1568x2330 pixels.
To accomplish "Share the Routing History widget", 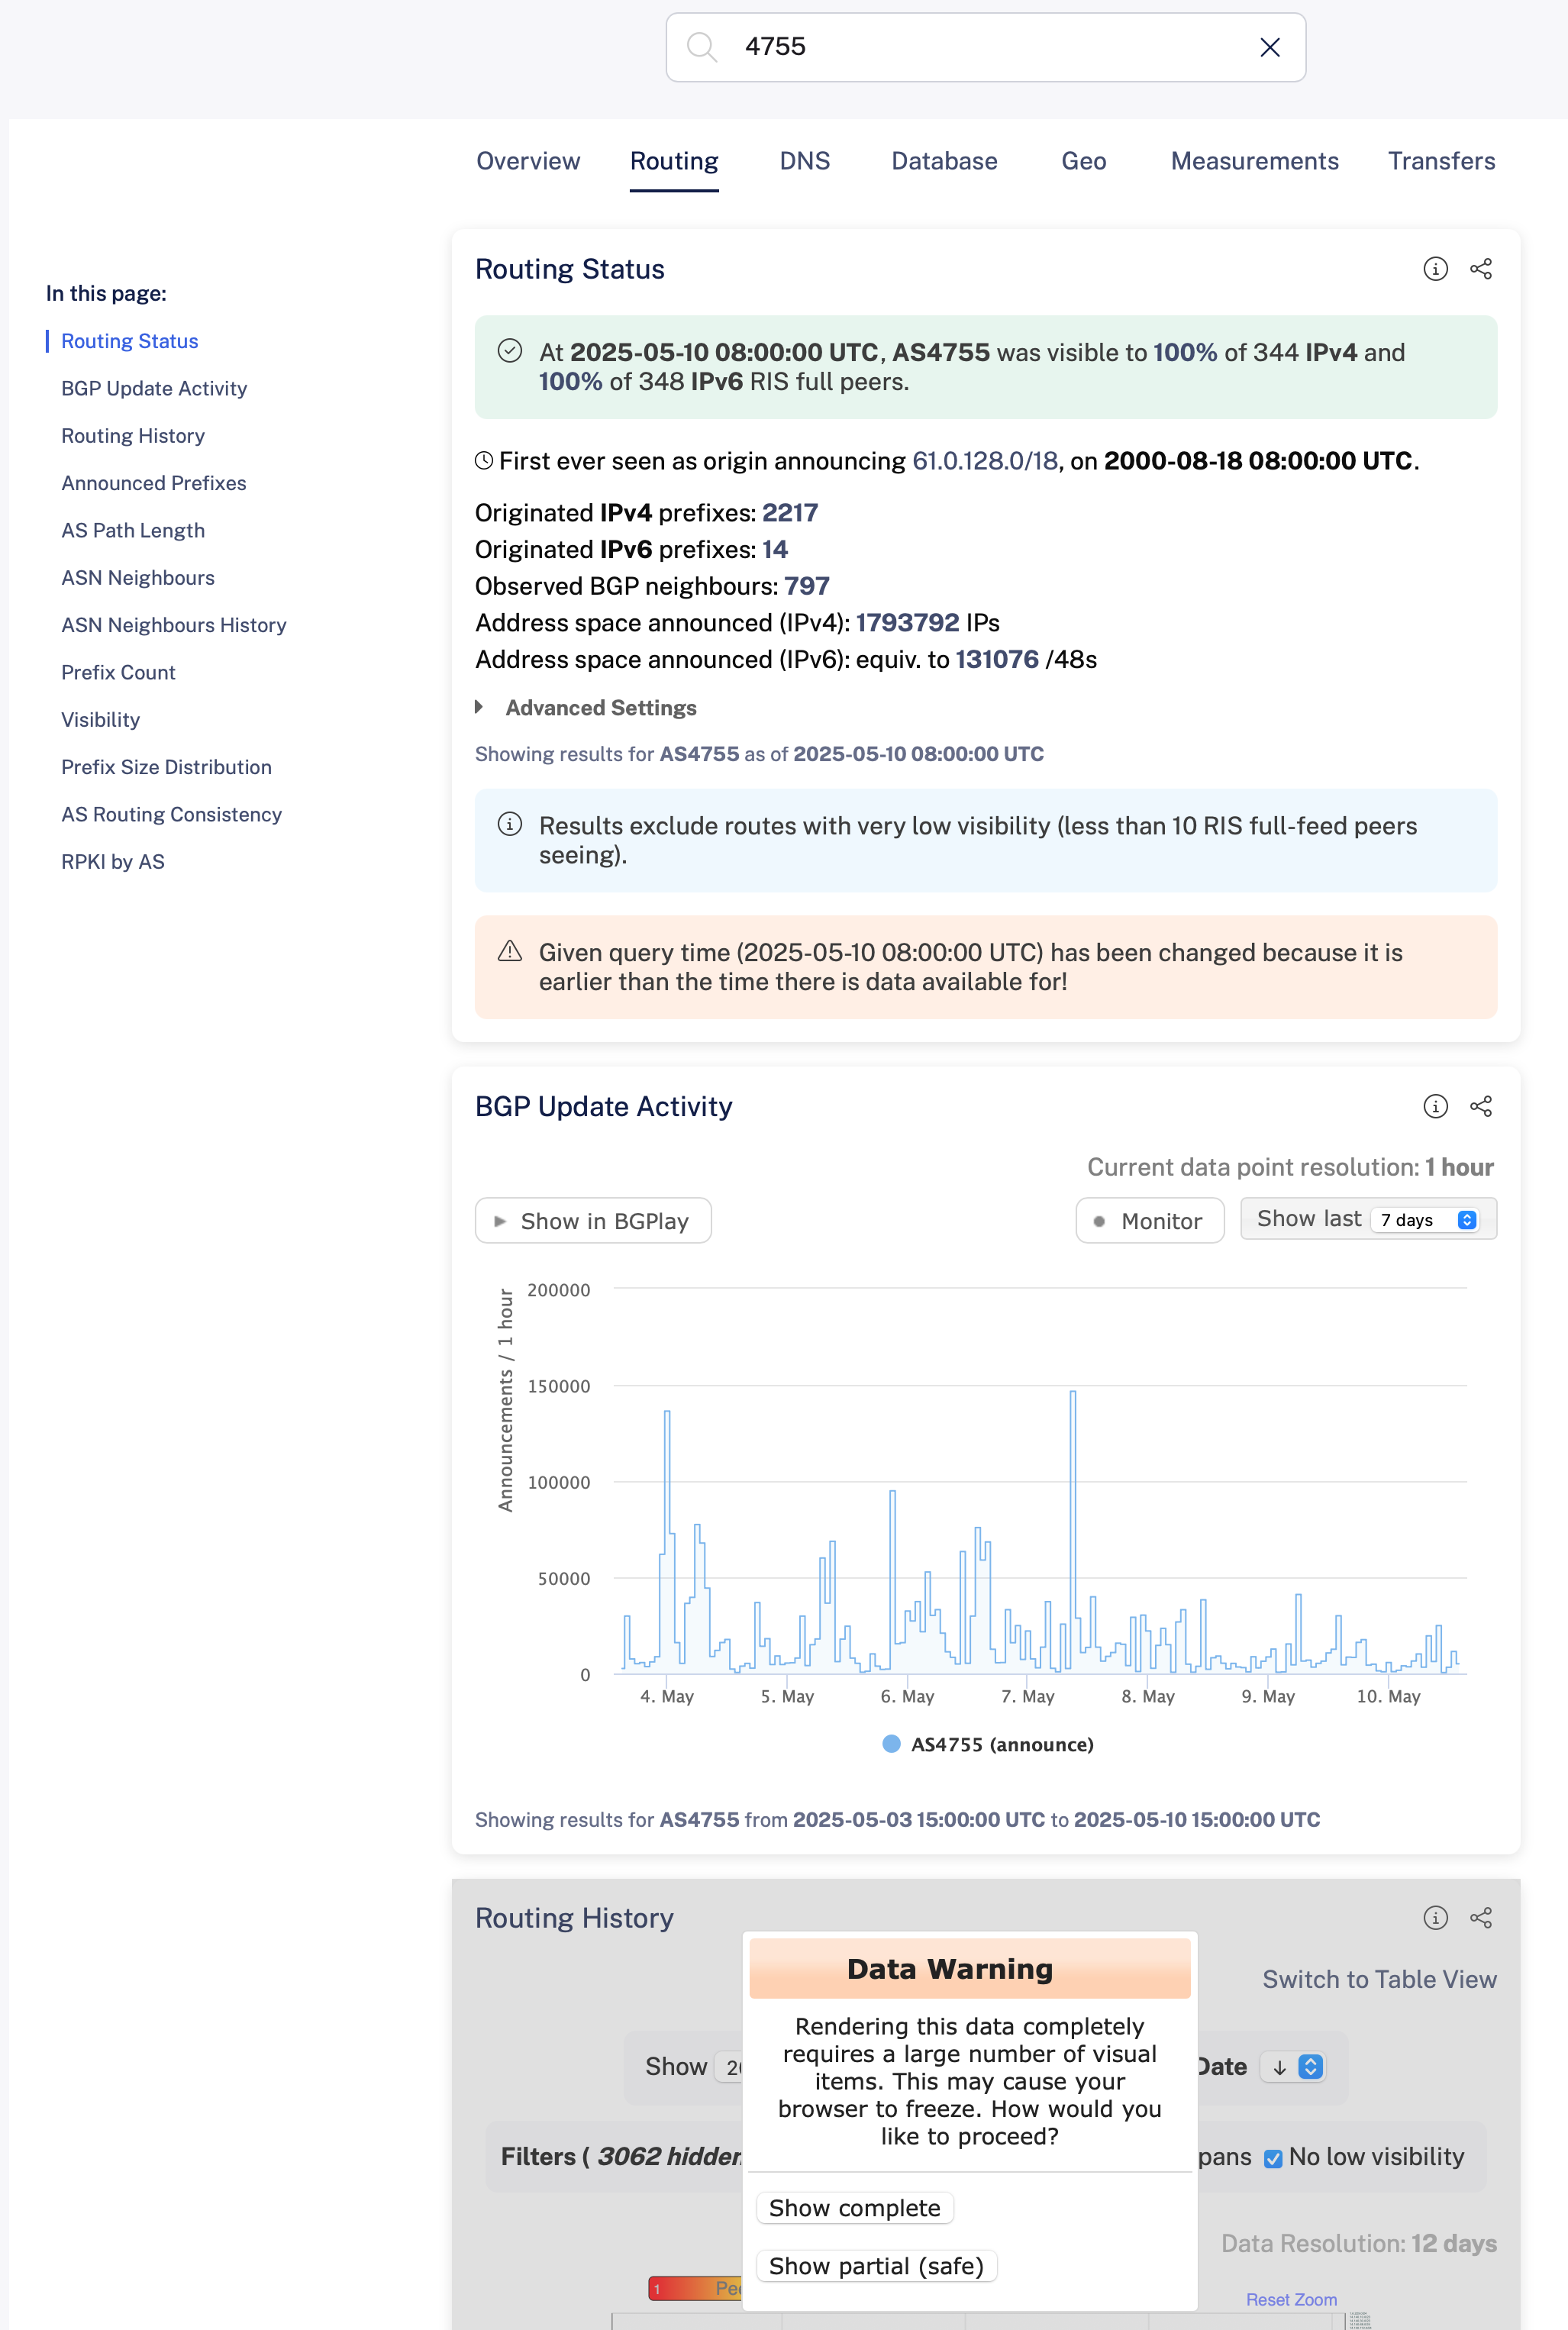I will point(1481,1918).
